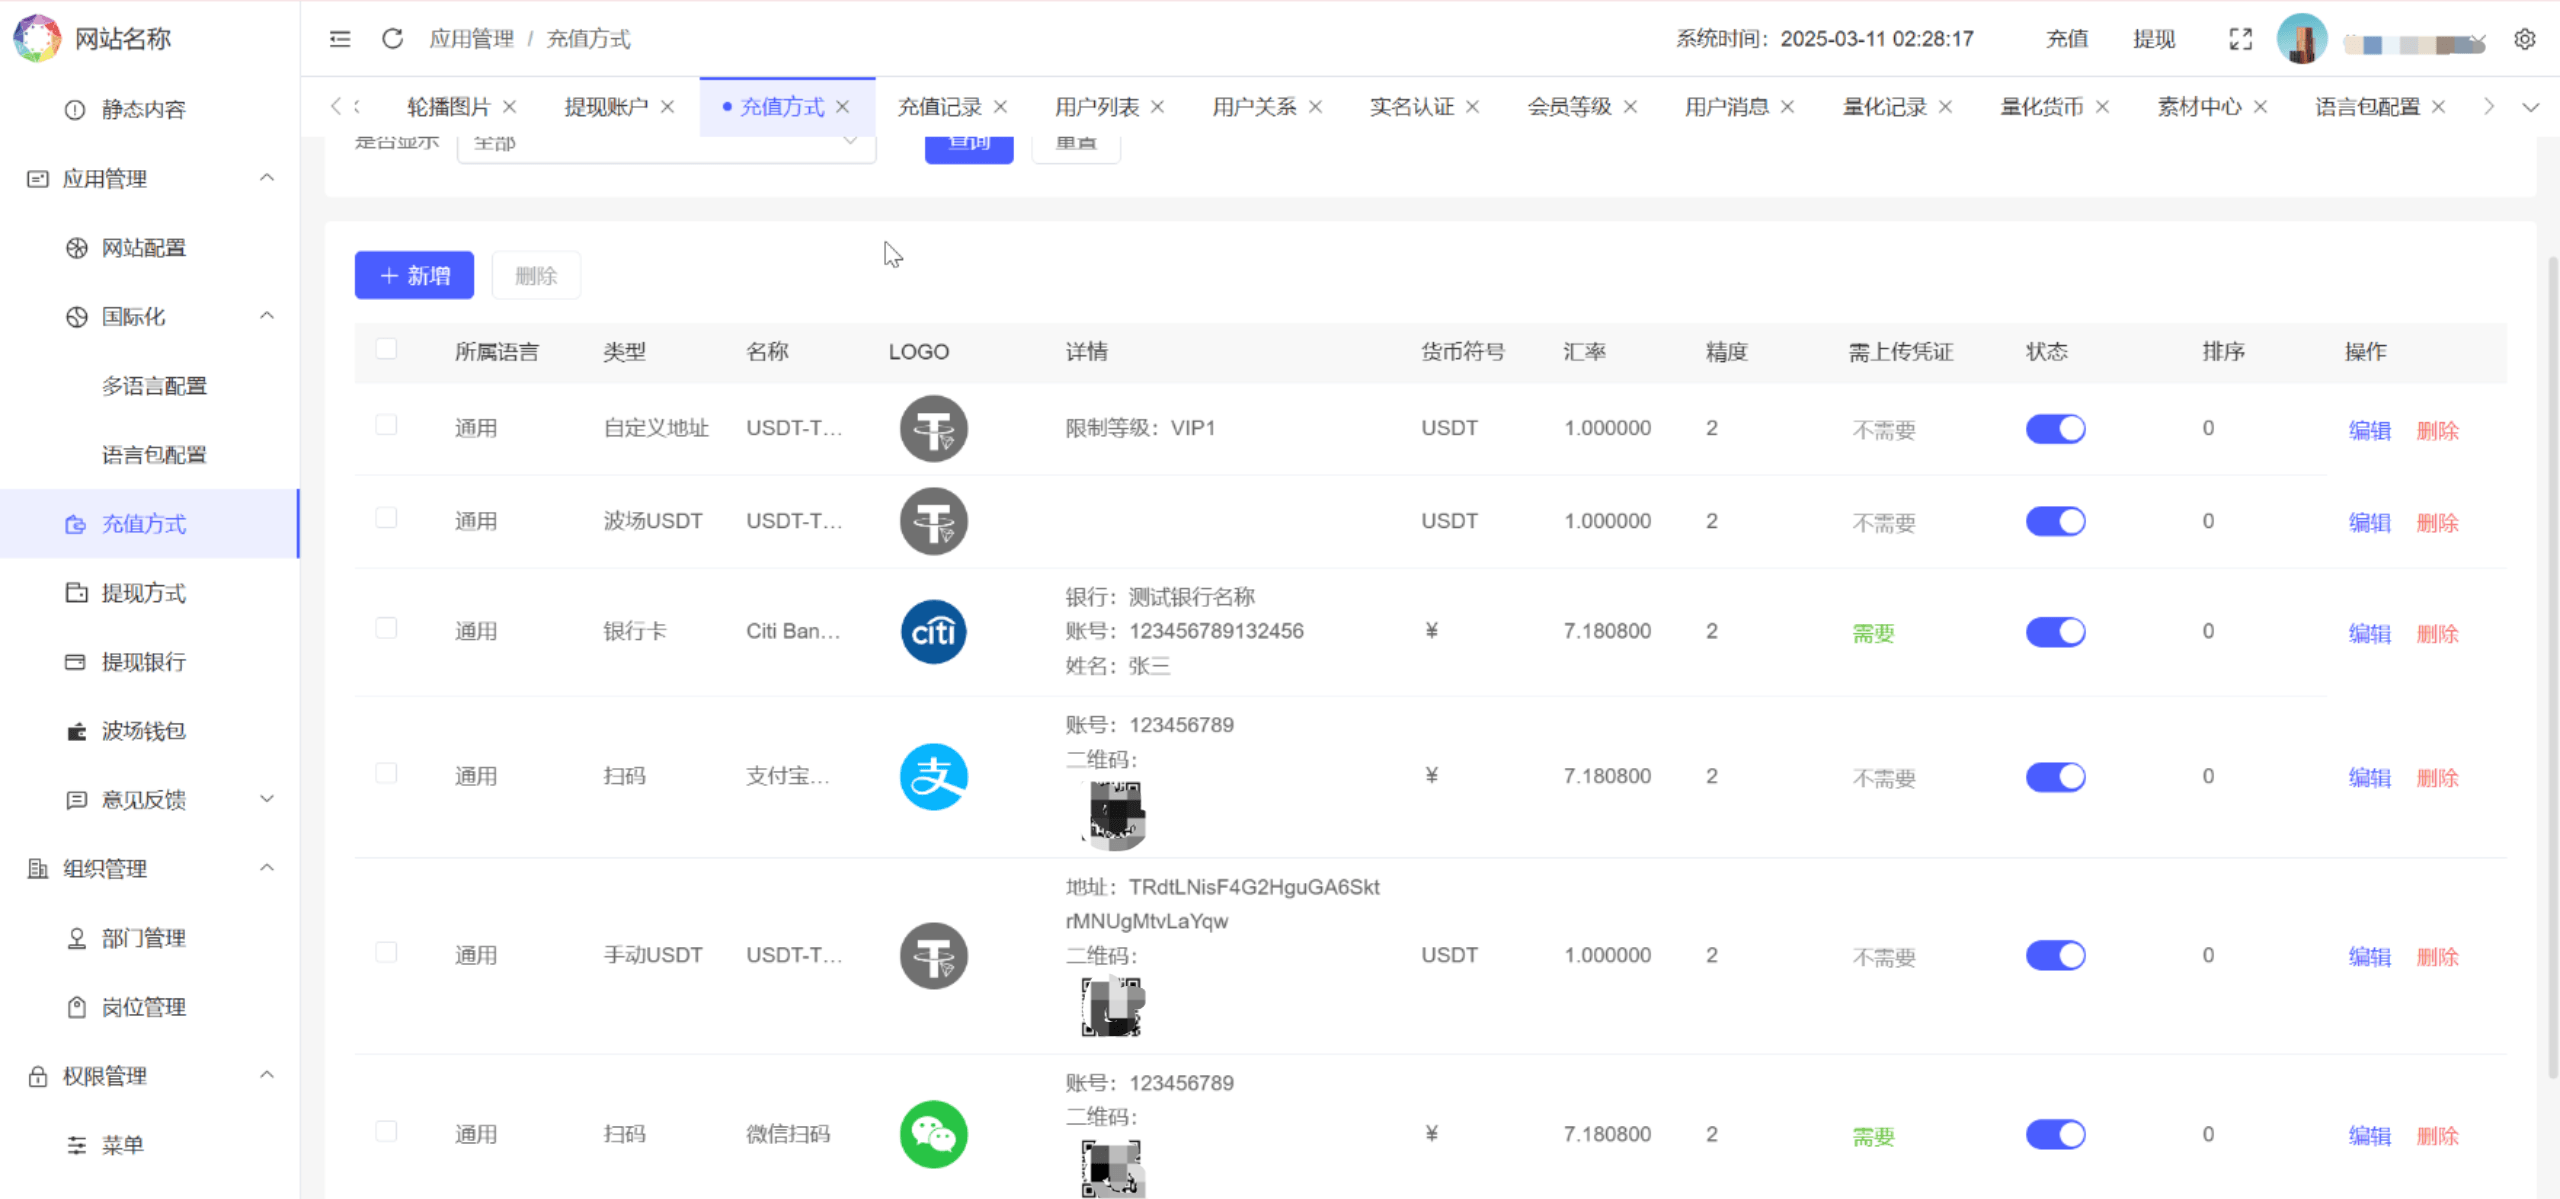The image size is (2560, 1199).
Task: Click the Alipay logo icon
Action: coord(933,777)
